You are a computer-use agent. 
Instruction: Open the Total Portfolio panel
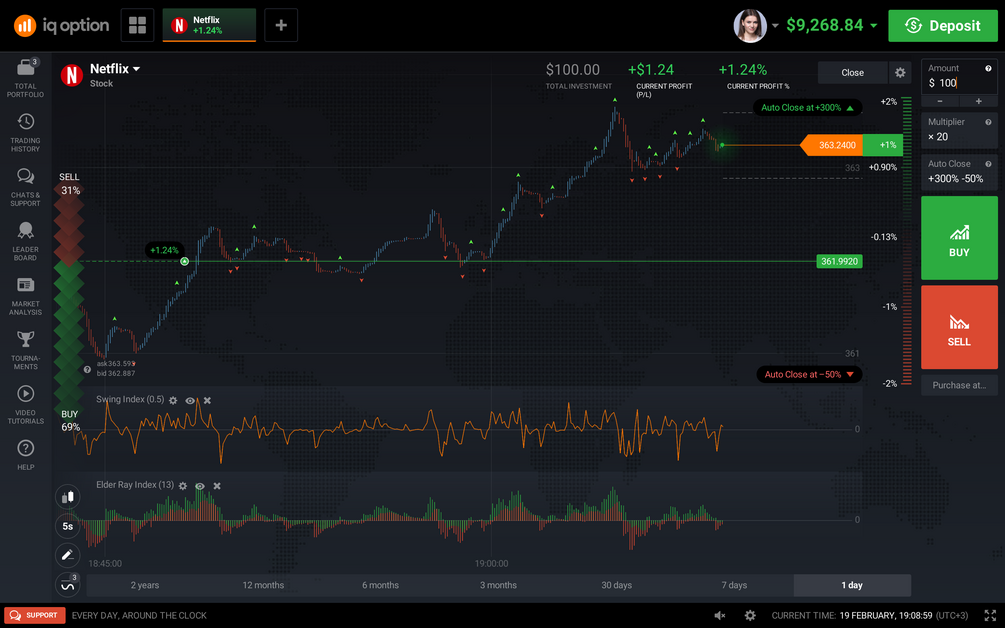[x=26, y=78]
